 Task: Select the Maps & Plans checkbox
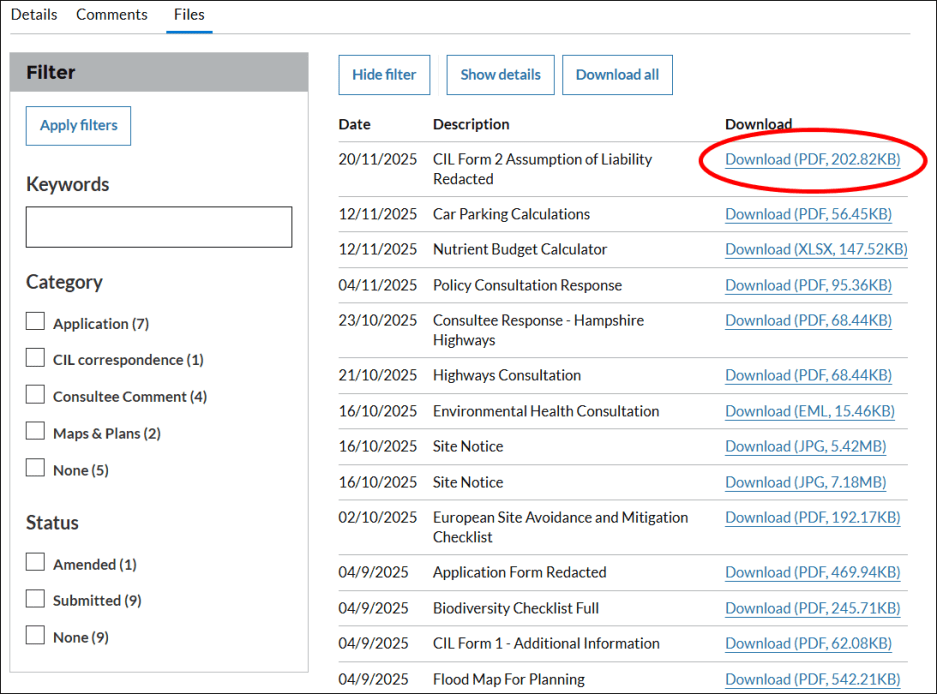(36, 432)
